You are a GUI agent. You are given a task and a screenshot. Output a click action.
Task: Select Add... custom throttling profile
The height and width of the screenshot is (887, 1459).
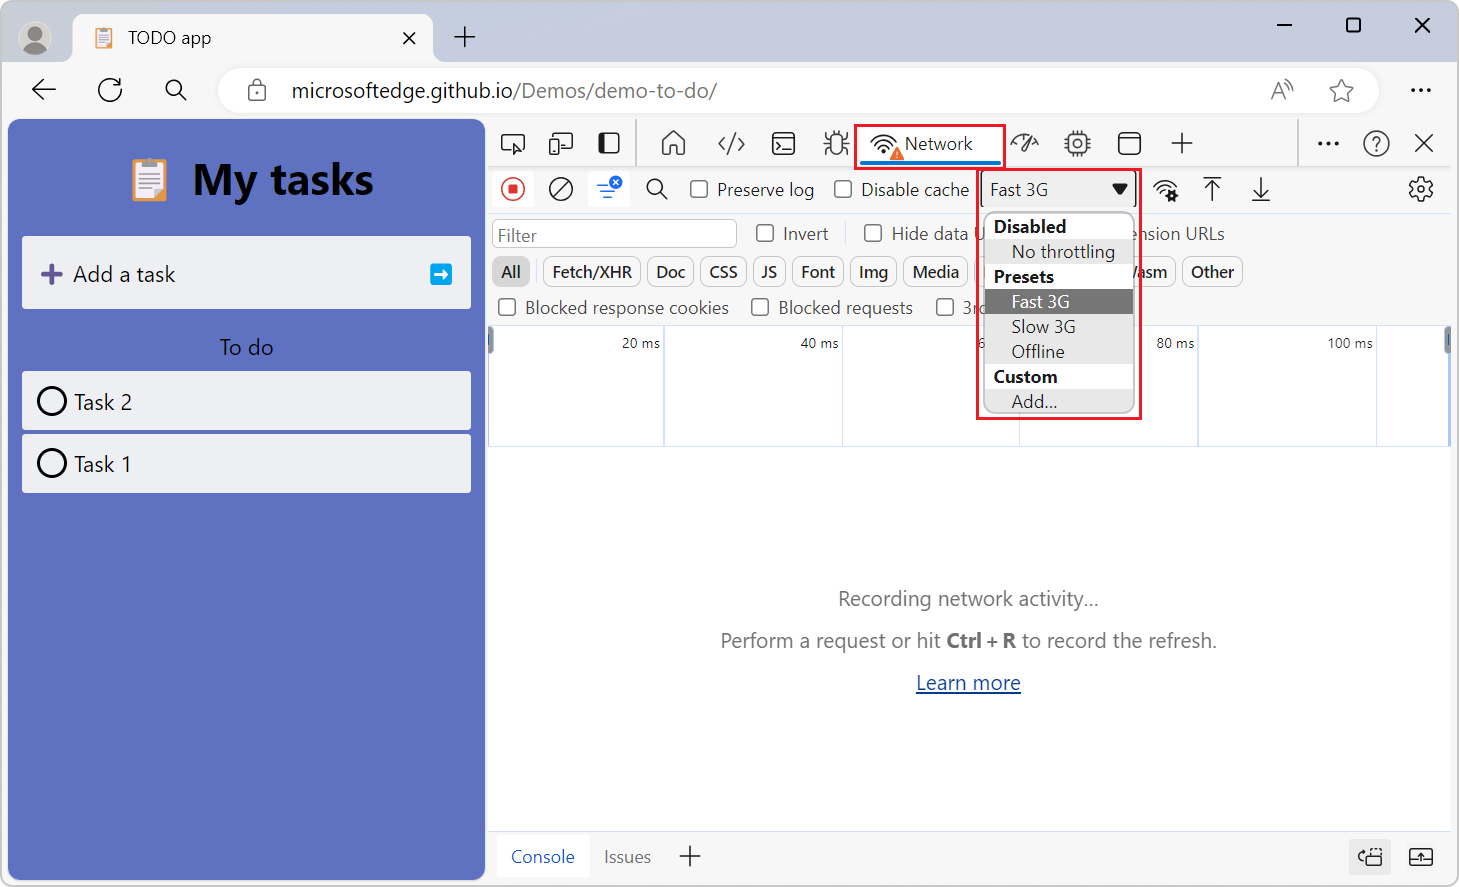click(x=1059, y=402)
